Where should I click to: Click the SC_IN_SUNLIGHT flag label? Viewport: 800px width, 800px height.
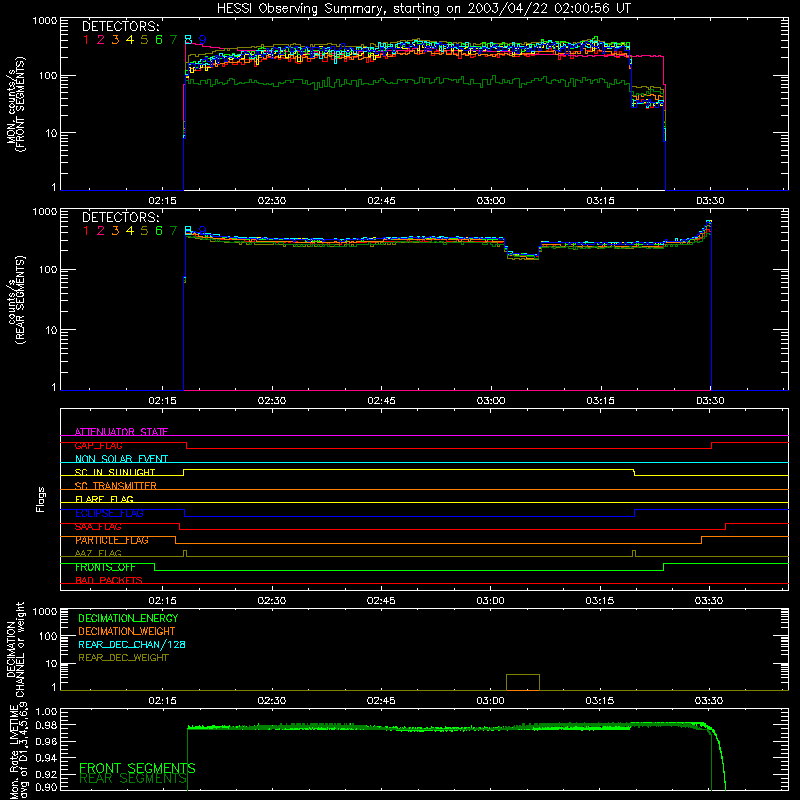coord(115,473)
